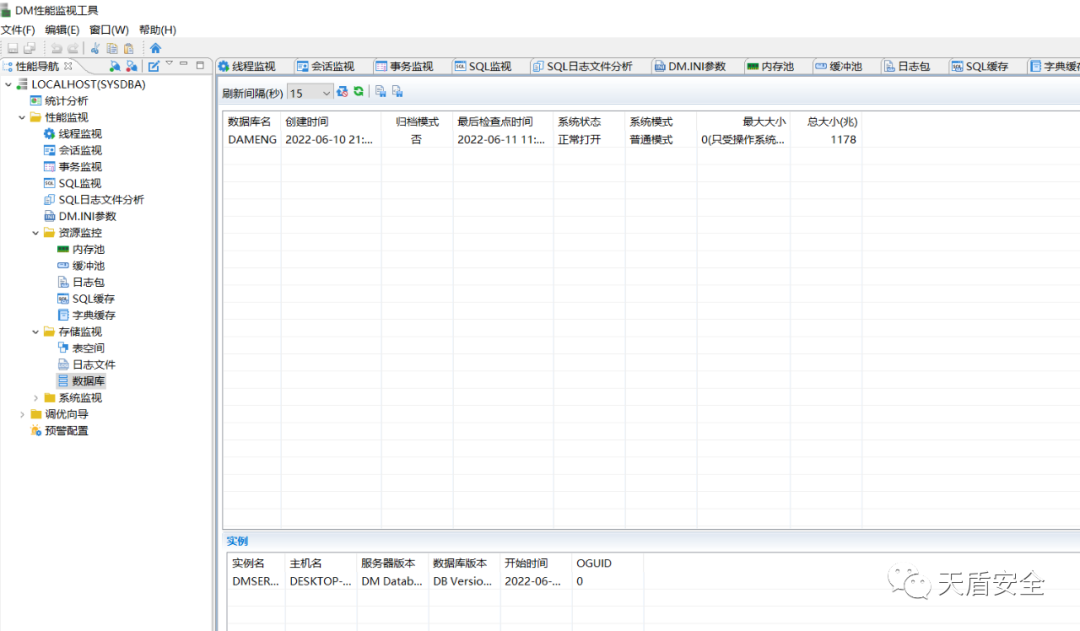Open 线程监视 in the navigation tree
Screen dimensions: 1080x631
(x=79, y=134)
